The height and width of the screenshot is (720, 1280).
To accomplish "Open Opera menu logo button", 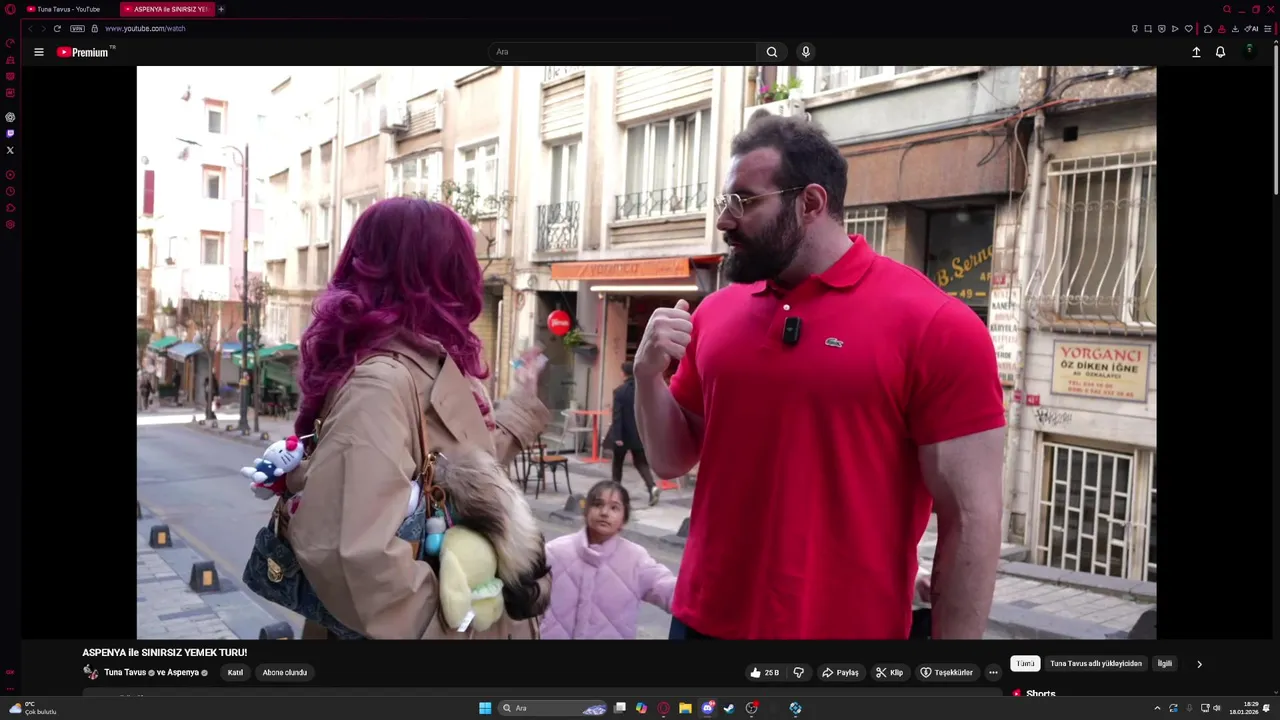I will click(x=10, y=9).
